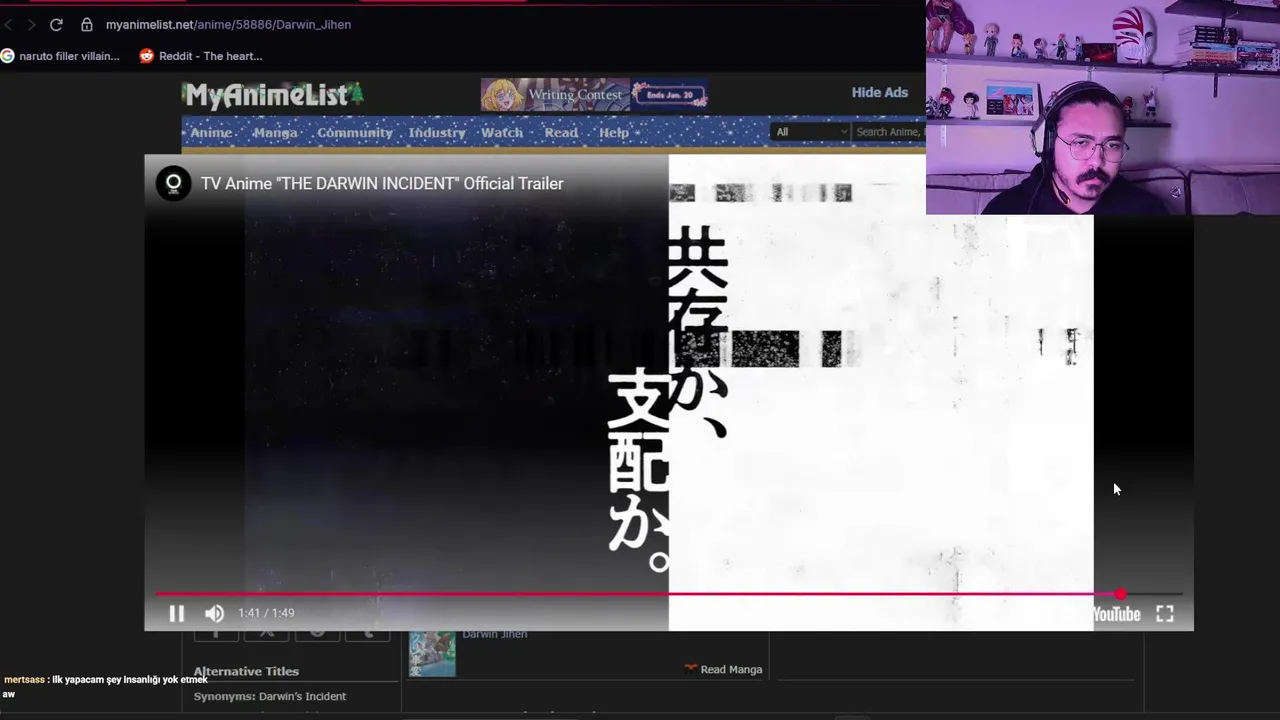Click the MyAnimeList logo

[x=272, y=95]
